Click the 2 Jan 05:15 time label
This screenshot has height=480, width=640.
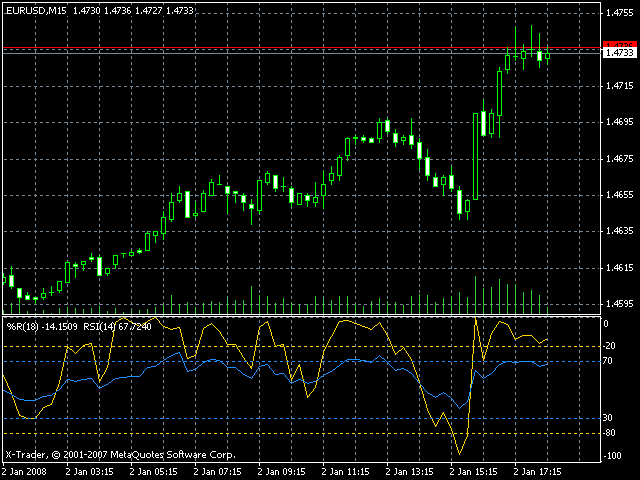[153, 472]
